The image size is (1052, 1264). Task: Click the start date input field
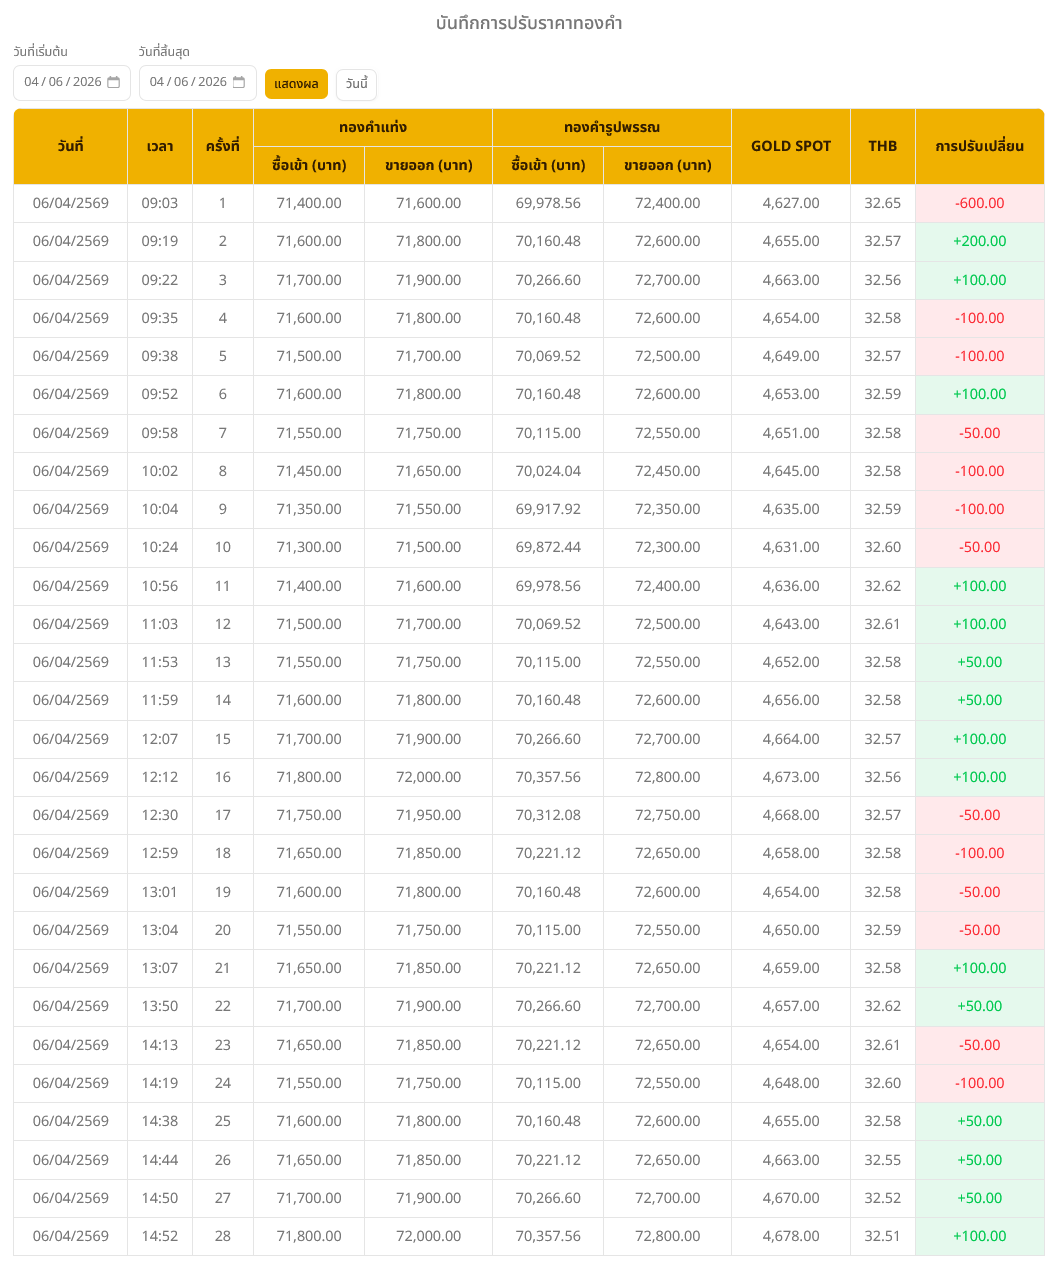[x=63, y=82]
